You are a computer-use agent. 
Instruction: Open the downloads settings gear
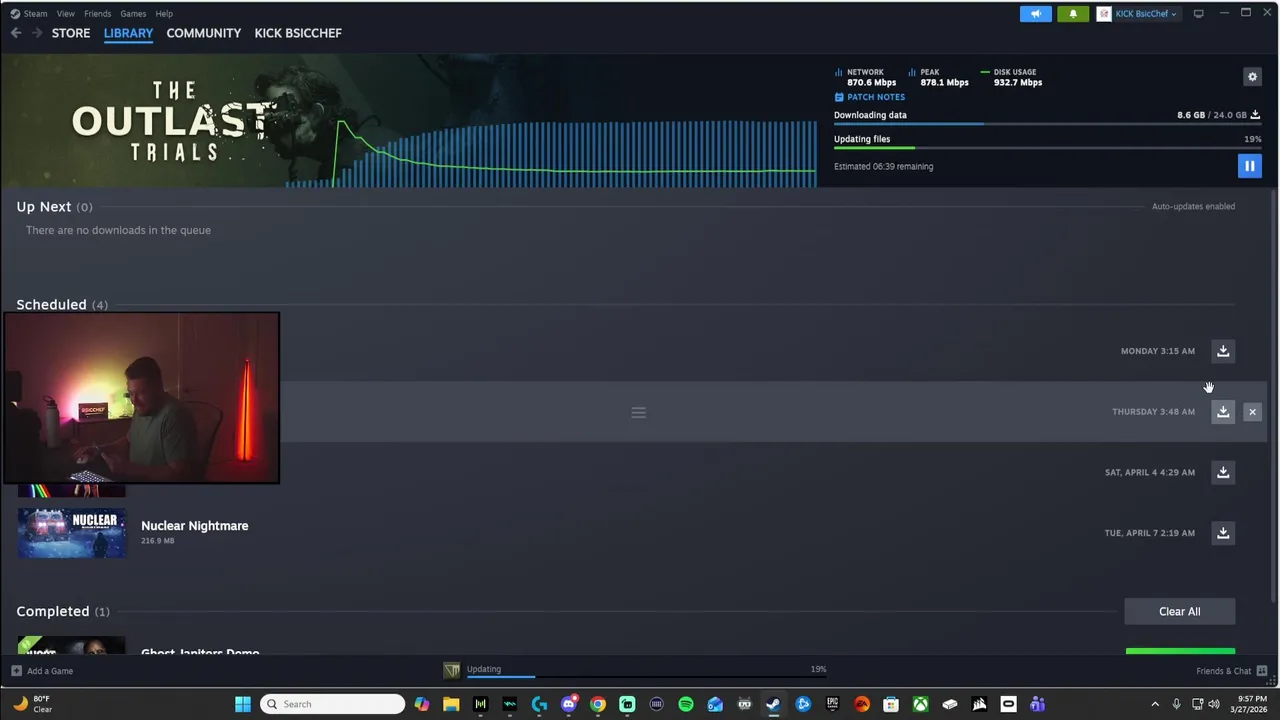[1252, 77]
